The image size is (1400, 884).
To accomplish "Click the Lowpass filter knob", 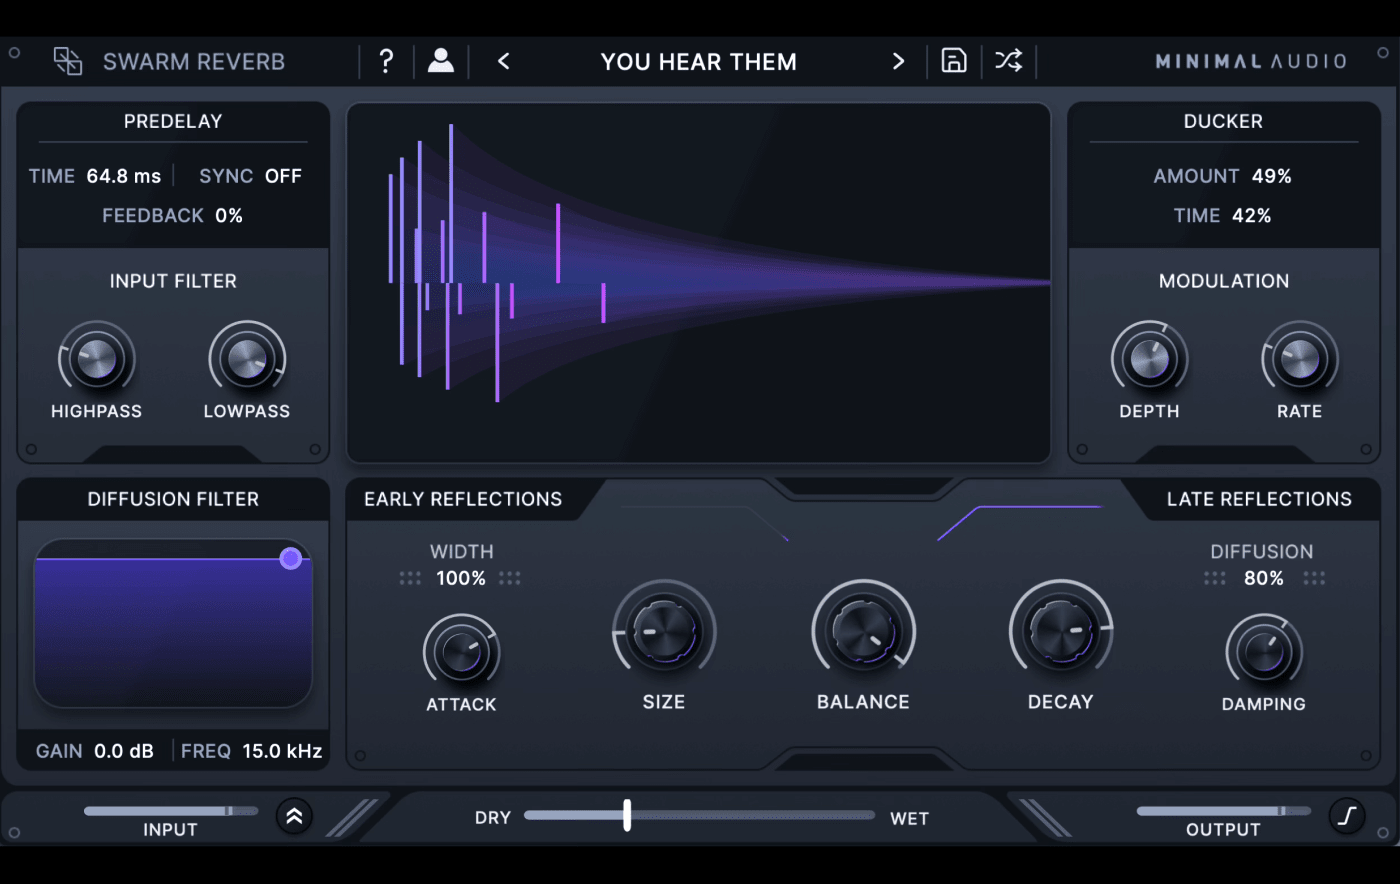I will [x=247, y=358].
